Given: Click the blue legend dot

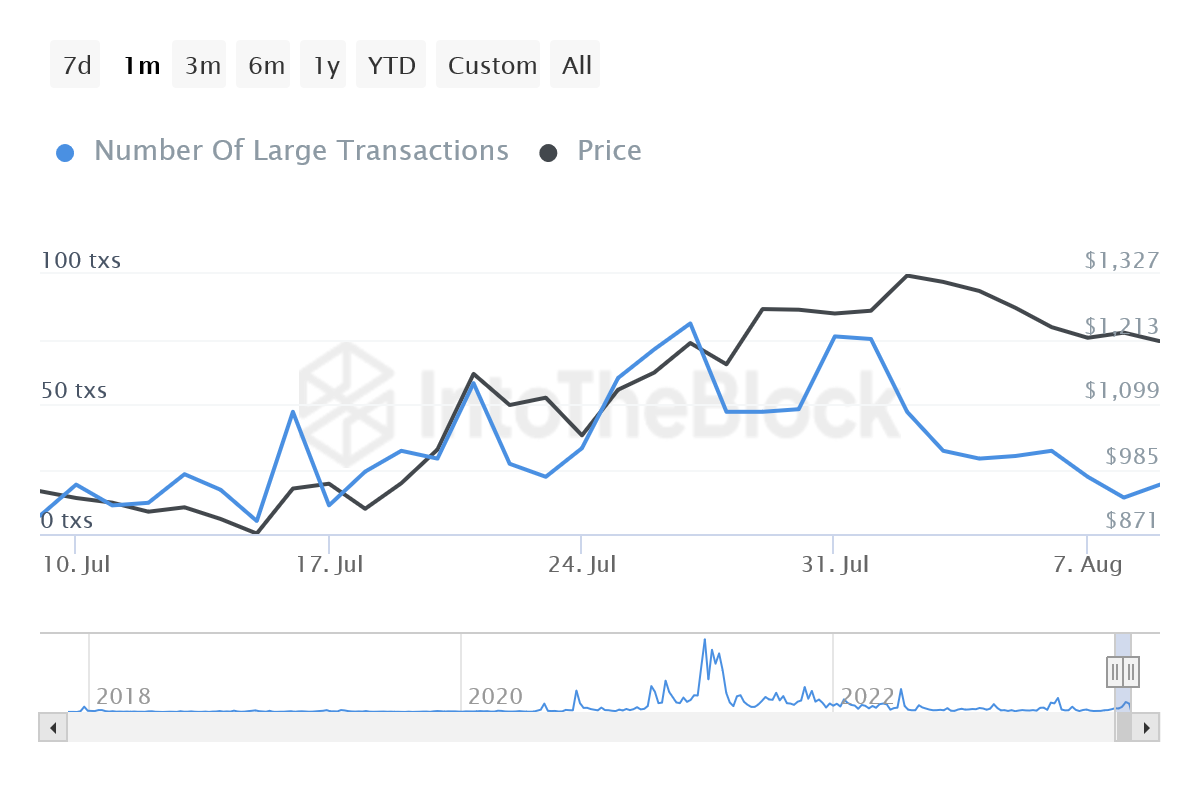Looking at the screenshot, I should coord(65,153).
